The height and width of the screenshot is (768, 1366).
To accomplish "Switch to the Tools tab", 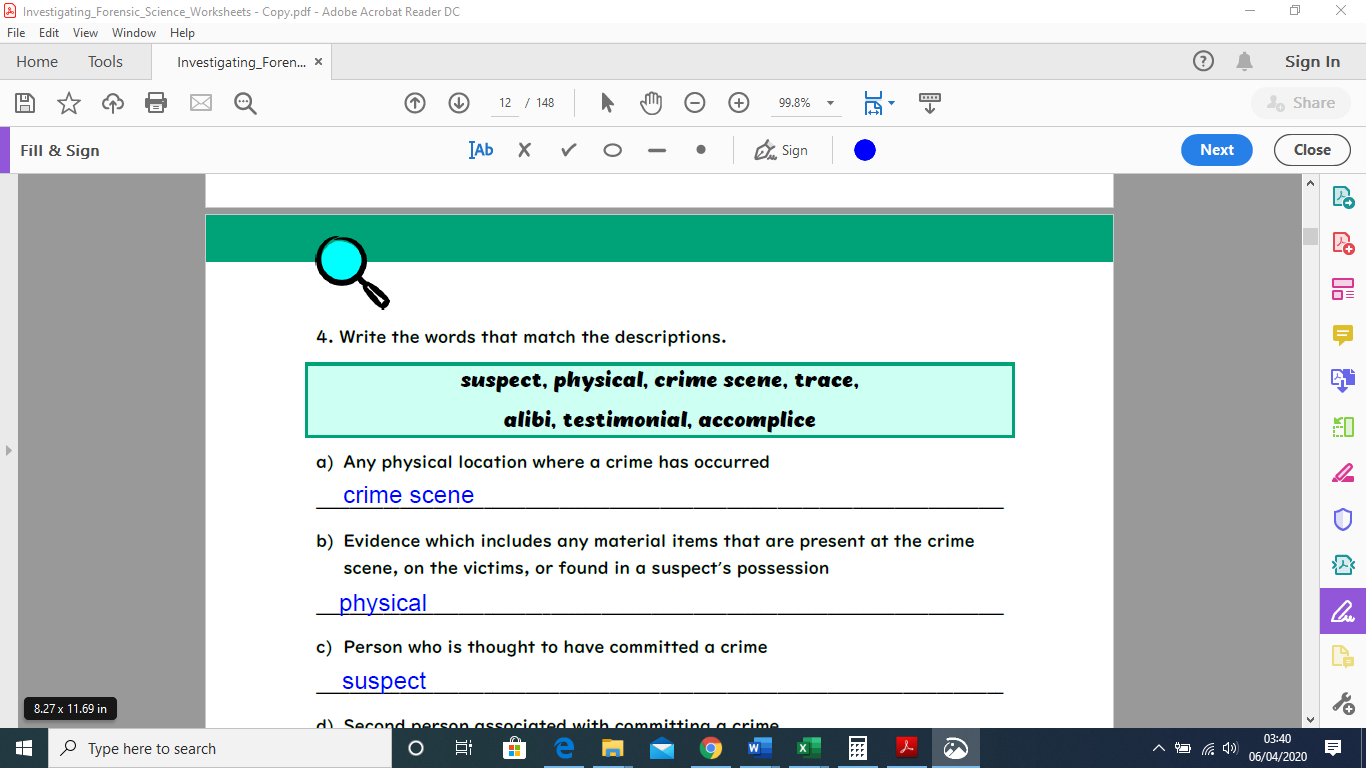I will click(105, 61).
